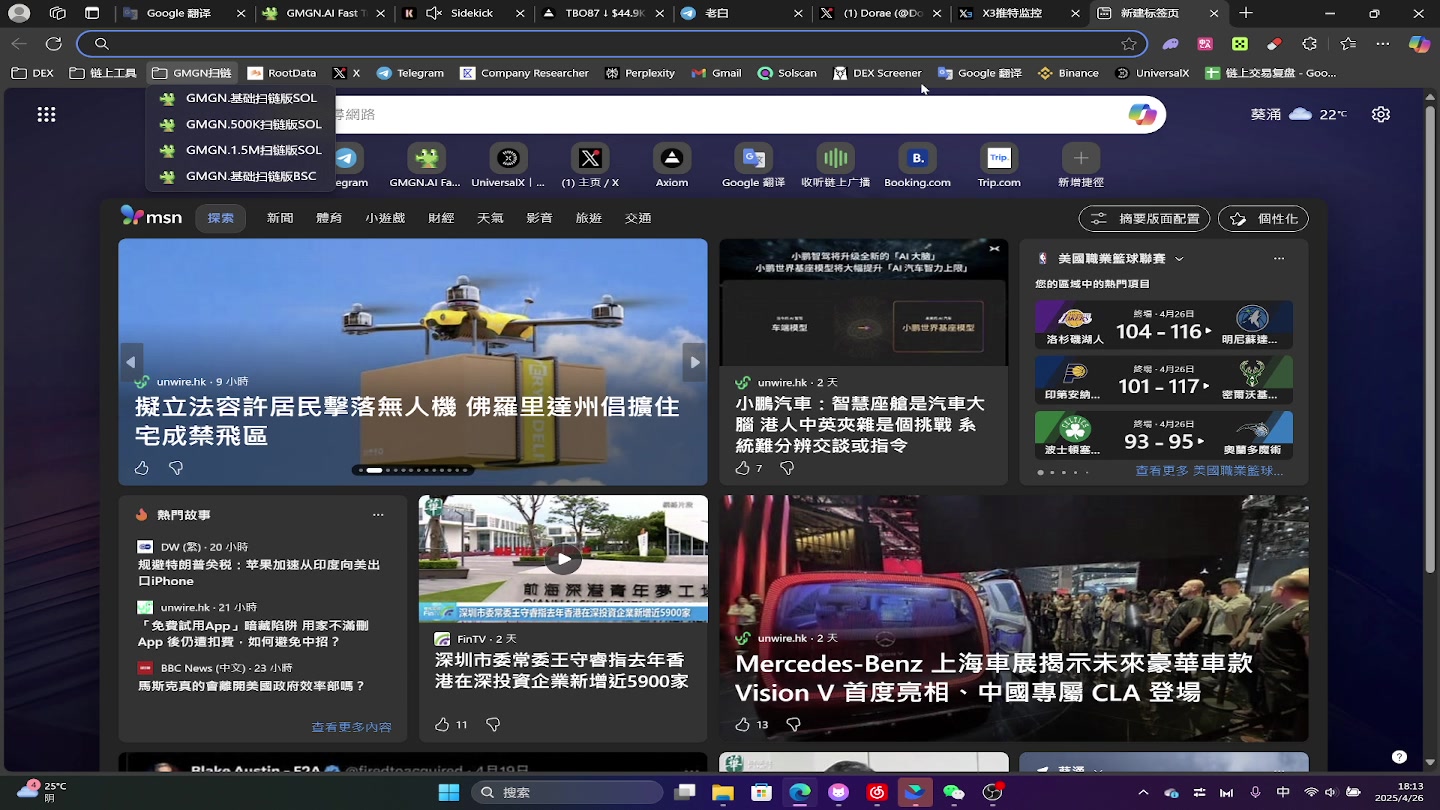Open the 104 - 116 game score
1440x810 pixels.
pyautogui.click(x=1164, y=326)
